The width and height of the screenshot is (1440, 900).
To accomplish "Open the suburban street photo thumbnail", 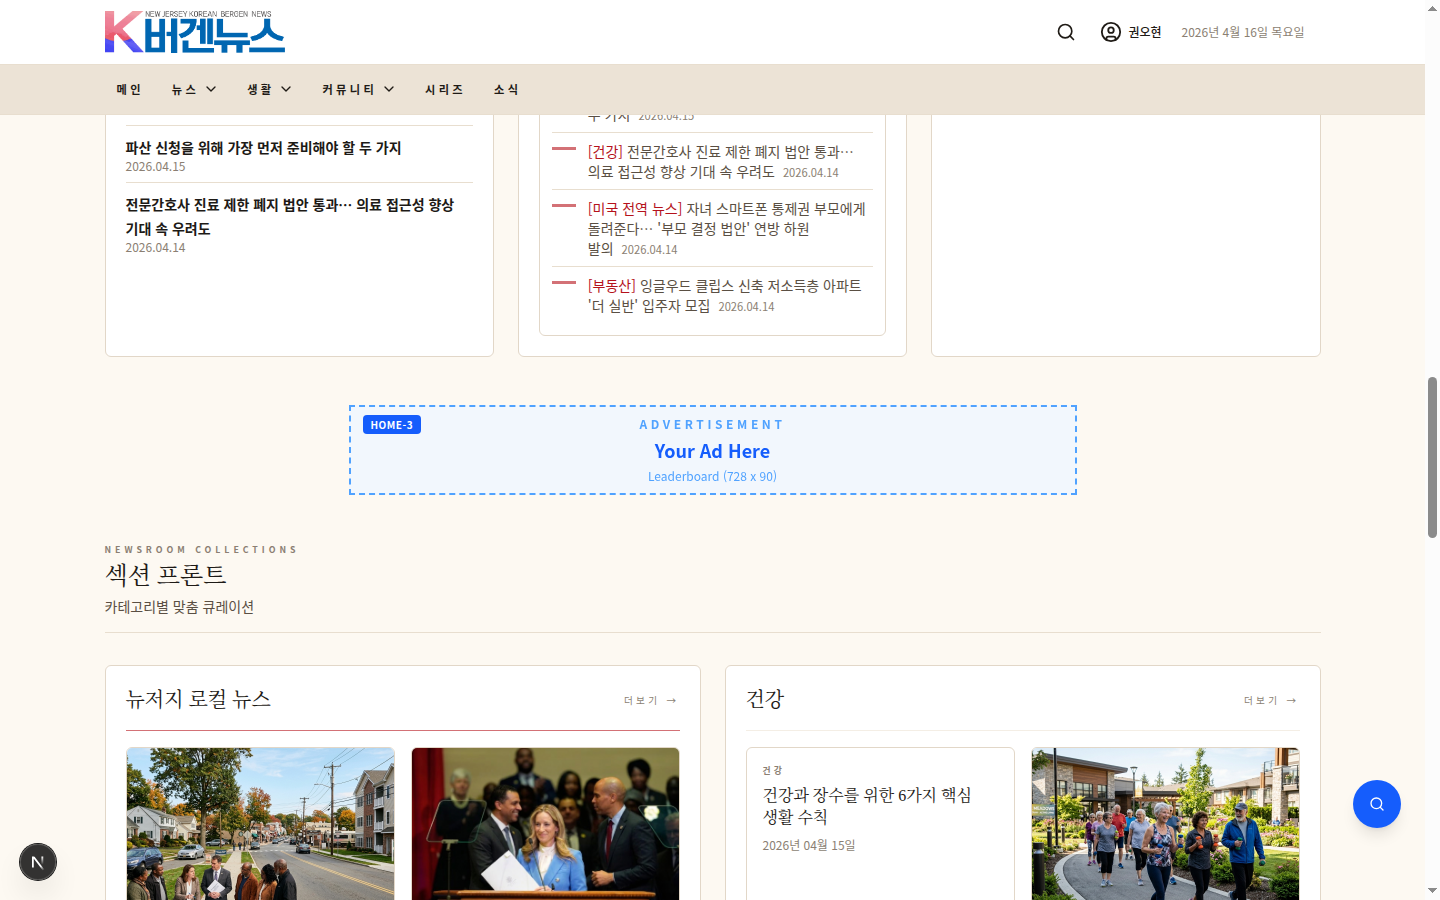I will coord(260,824).
